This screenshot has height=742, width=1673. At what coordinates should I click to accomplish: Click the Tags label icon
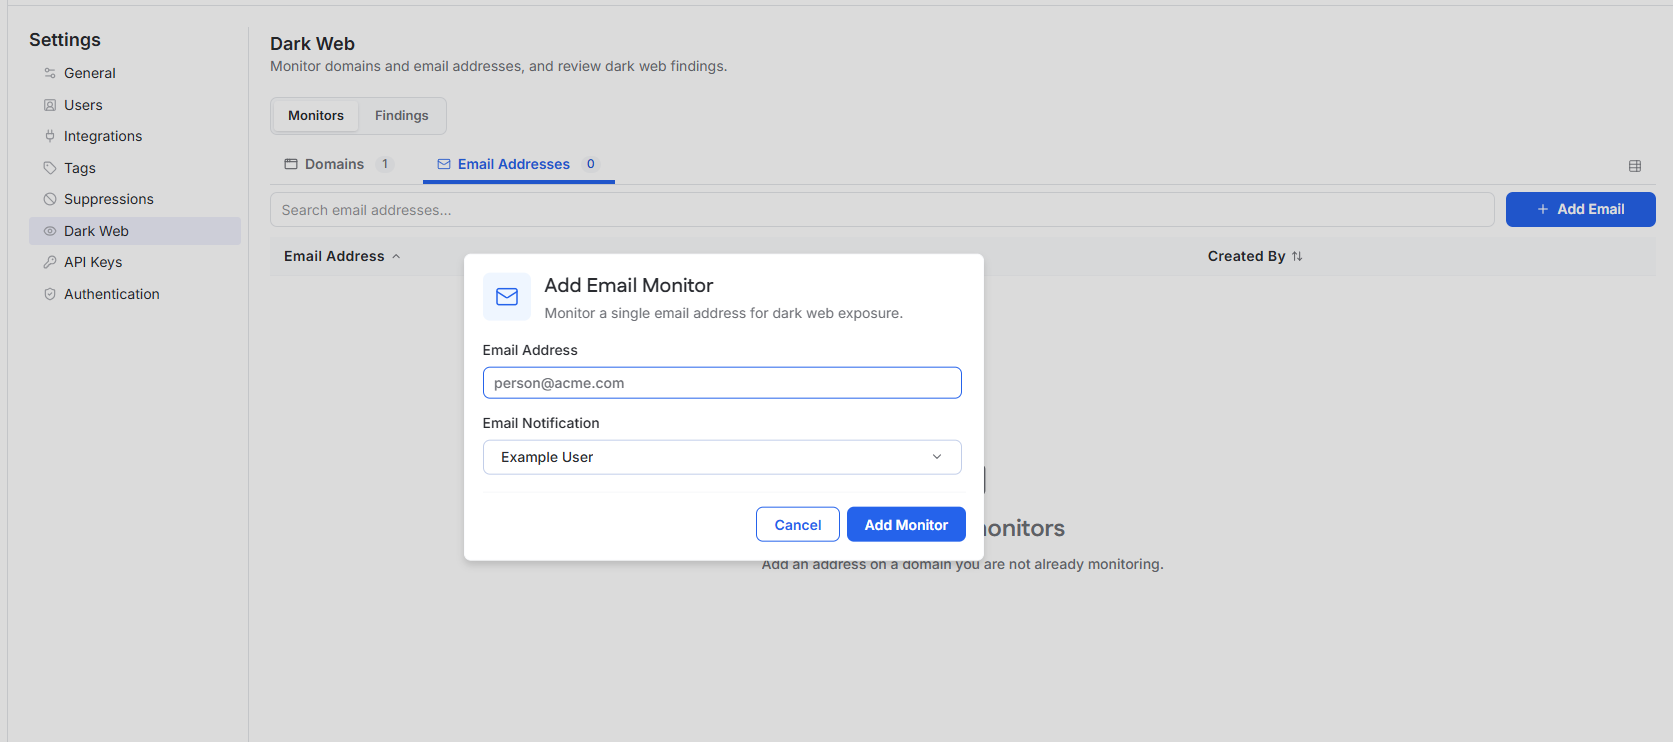50,168
